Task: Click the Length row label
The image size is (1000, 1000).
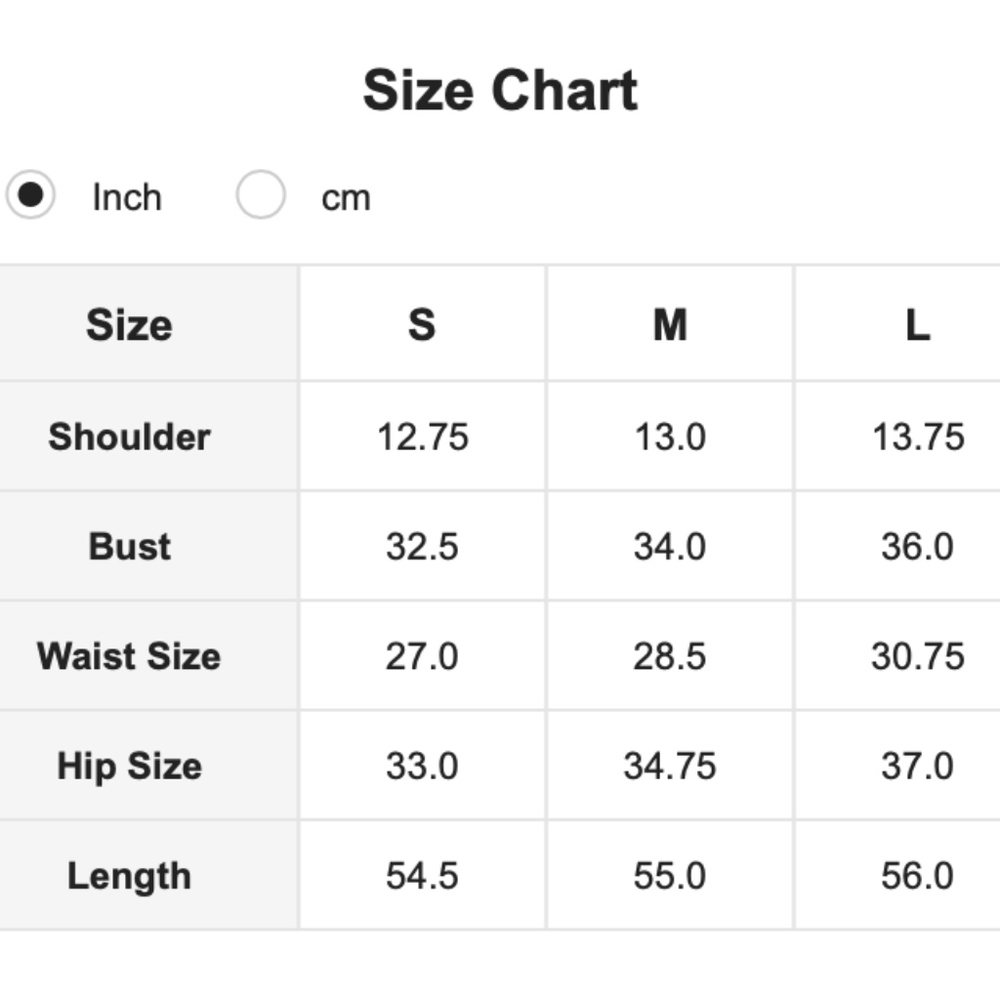Action: (129, 877)
